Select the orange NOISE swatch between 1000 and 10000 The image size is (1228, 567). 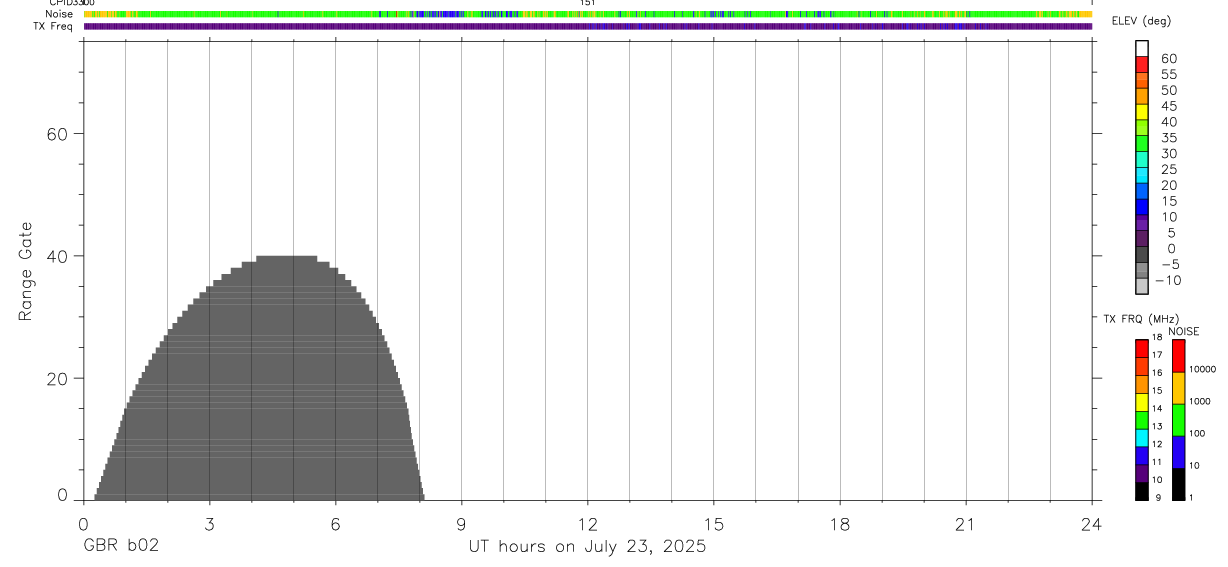pyautogui.click(x=1179, y=388)
